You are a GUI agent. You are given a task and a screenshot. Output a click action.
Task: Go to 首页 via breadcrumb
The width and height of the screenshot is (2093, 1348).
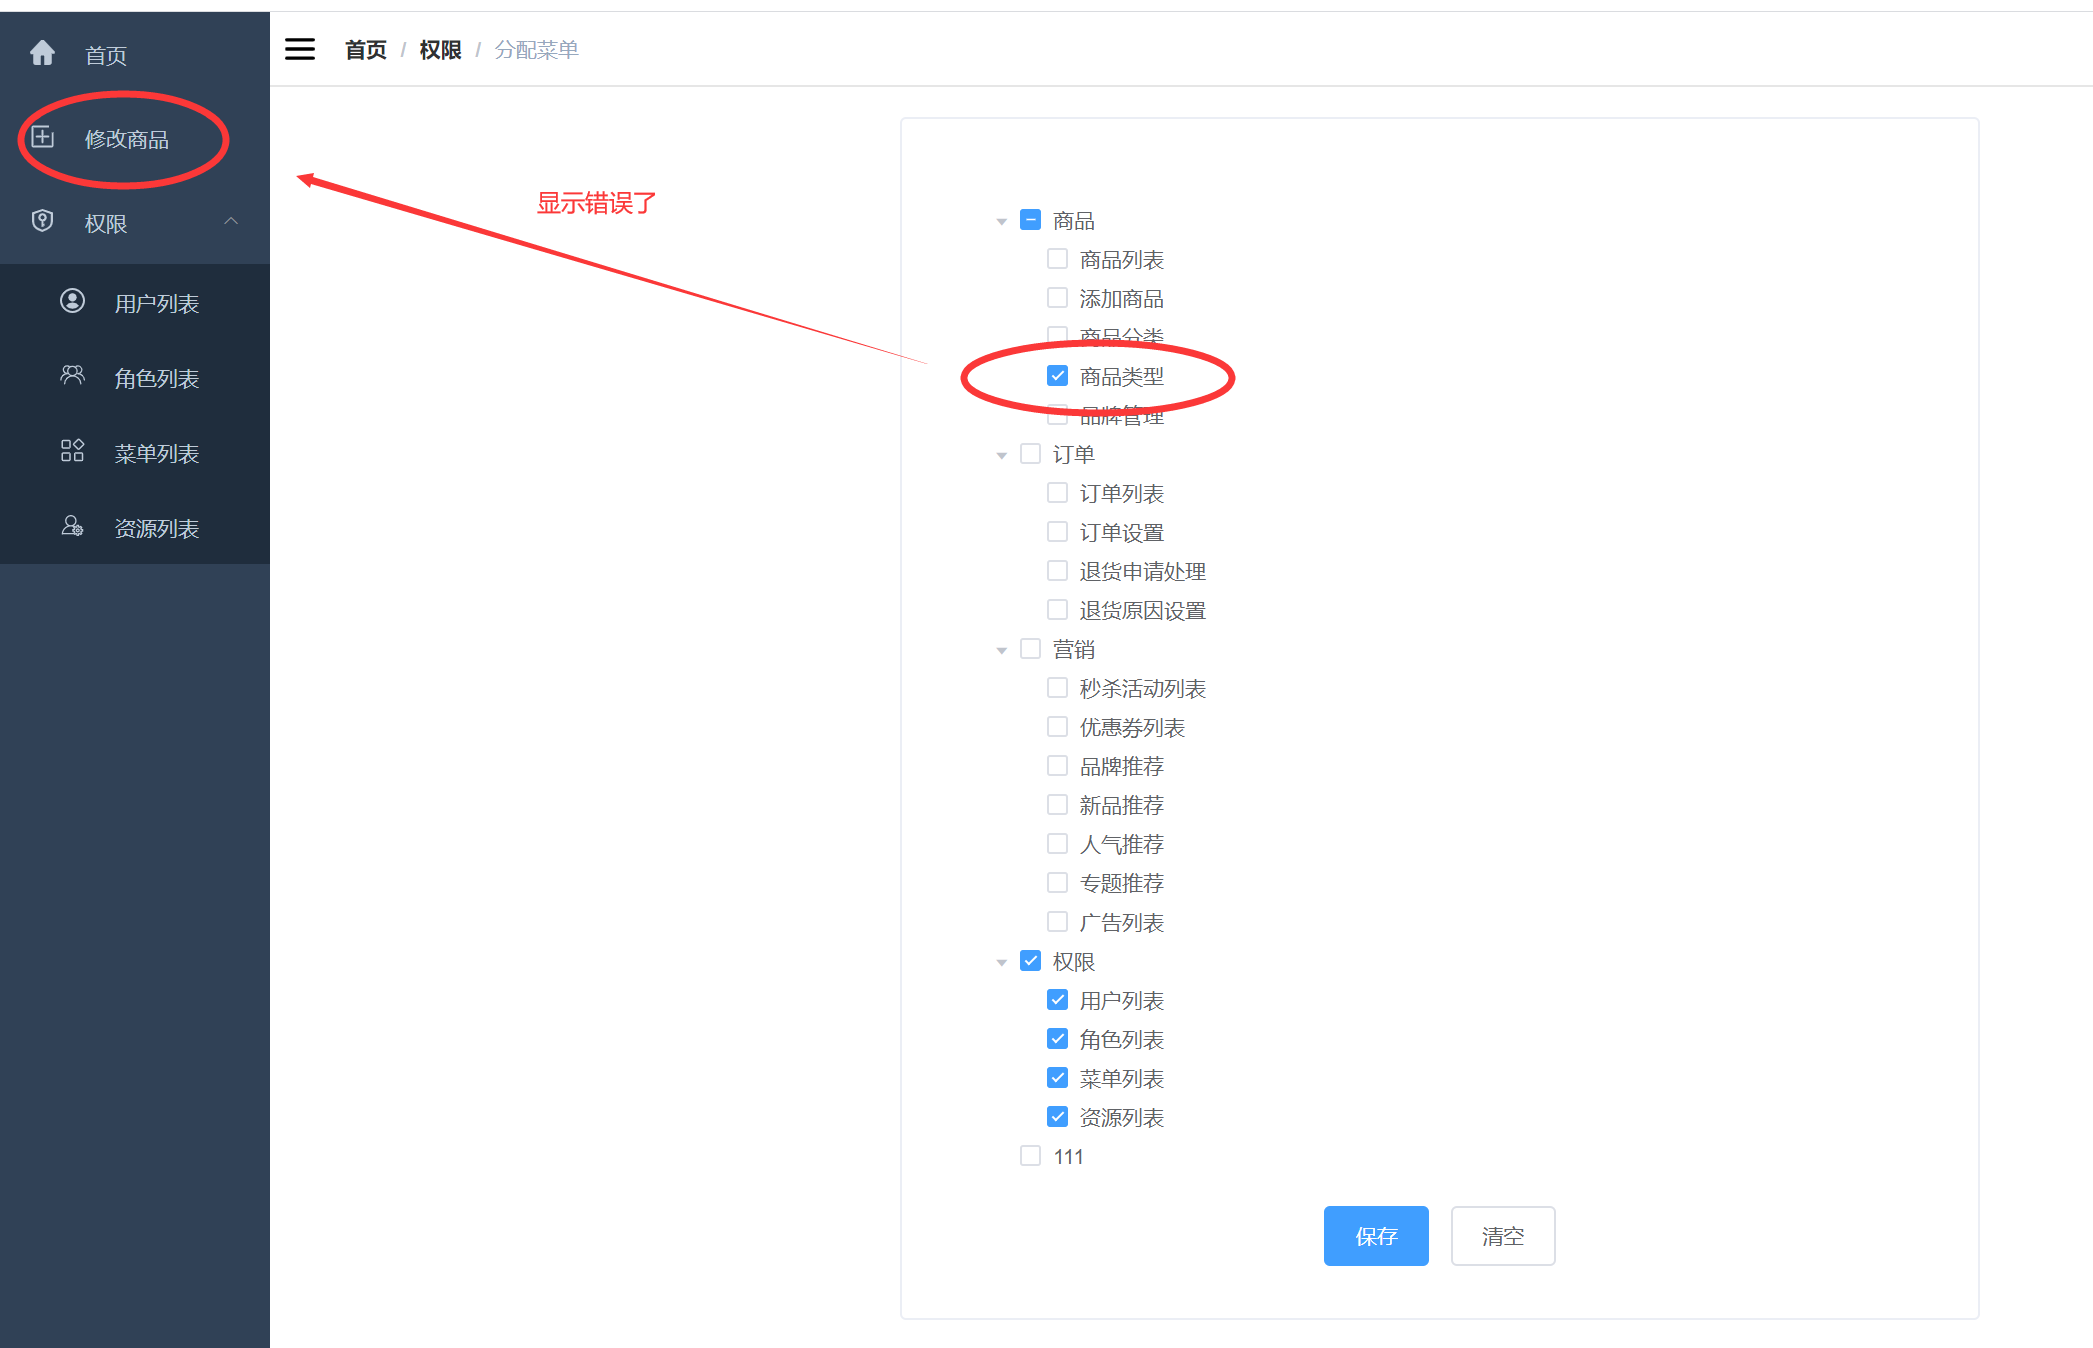[x=366, y=50]
